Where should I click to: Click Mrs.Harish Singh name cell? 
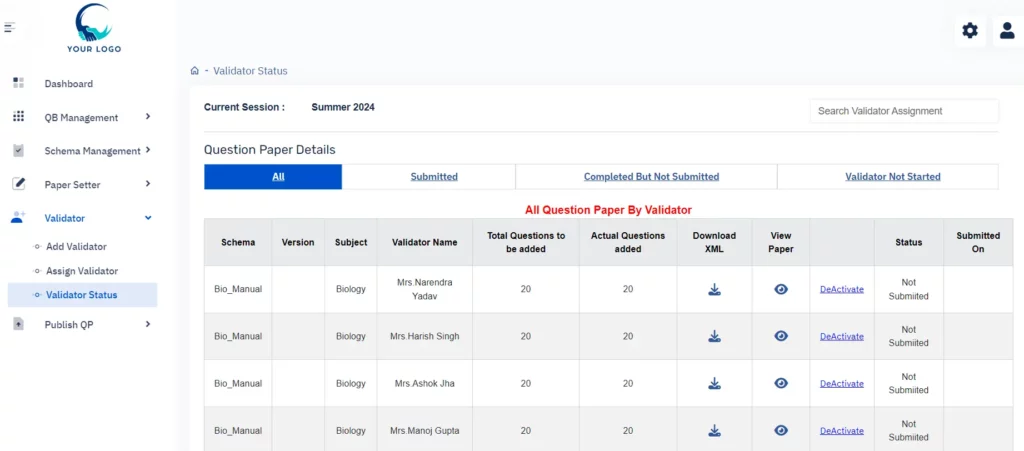424,336
